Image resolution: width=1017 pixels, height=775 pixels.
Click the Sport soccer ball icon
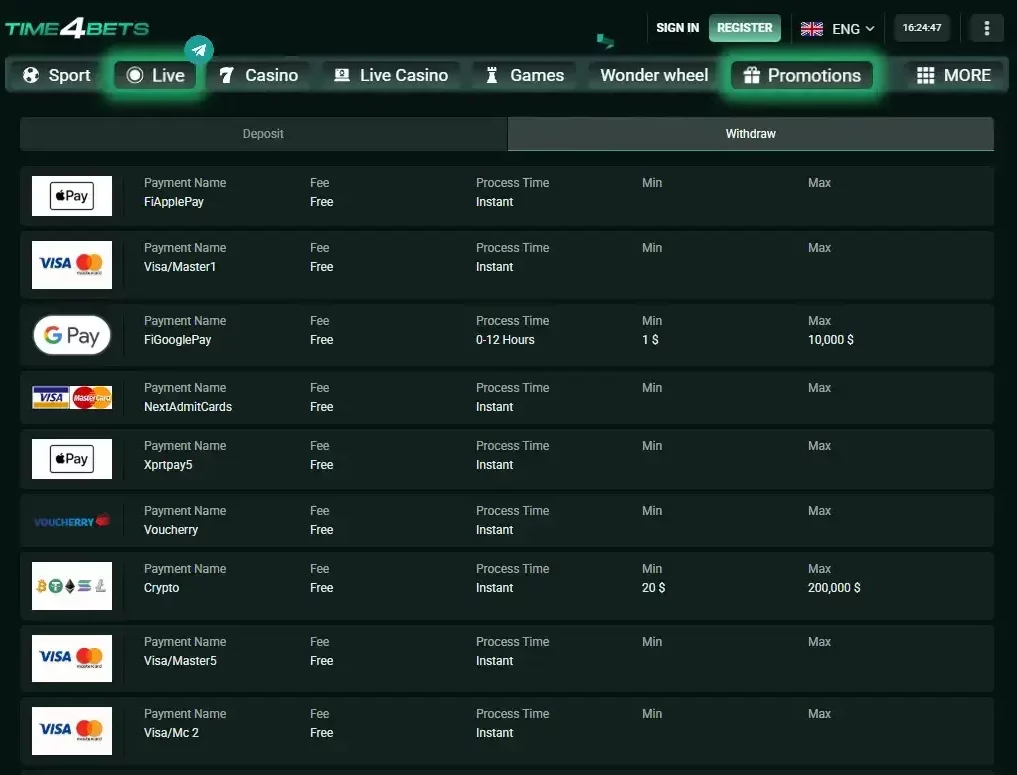tap(30, 75)
